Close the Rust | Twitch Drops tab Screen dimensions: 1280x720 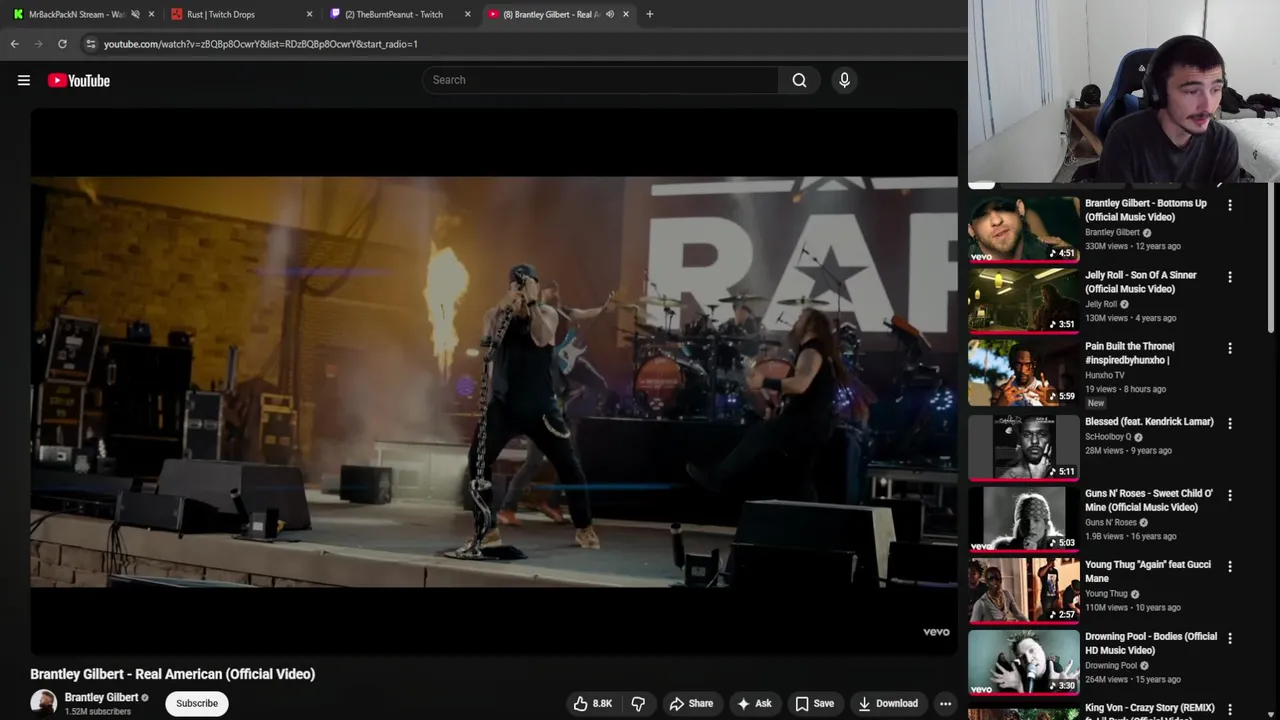pyautogui.click(x=309, y=14)
